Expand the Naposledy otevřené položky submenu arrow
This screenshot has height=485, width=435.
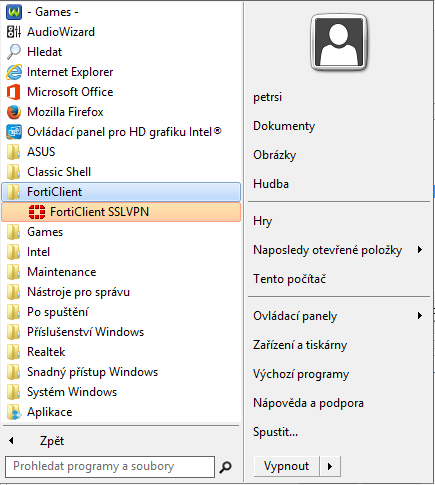pos(420,250)
